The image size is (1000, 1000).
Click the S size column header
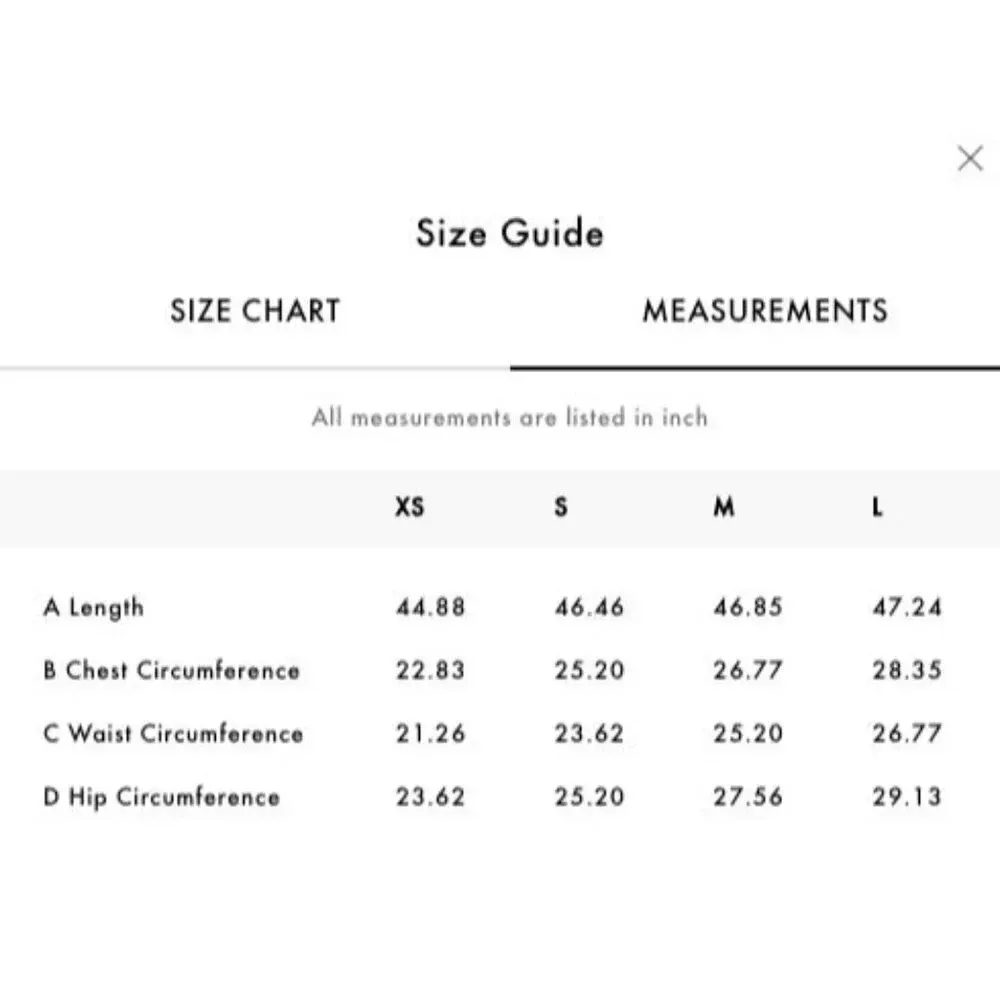click(561, 508)
